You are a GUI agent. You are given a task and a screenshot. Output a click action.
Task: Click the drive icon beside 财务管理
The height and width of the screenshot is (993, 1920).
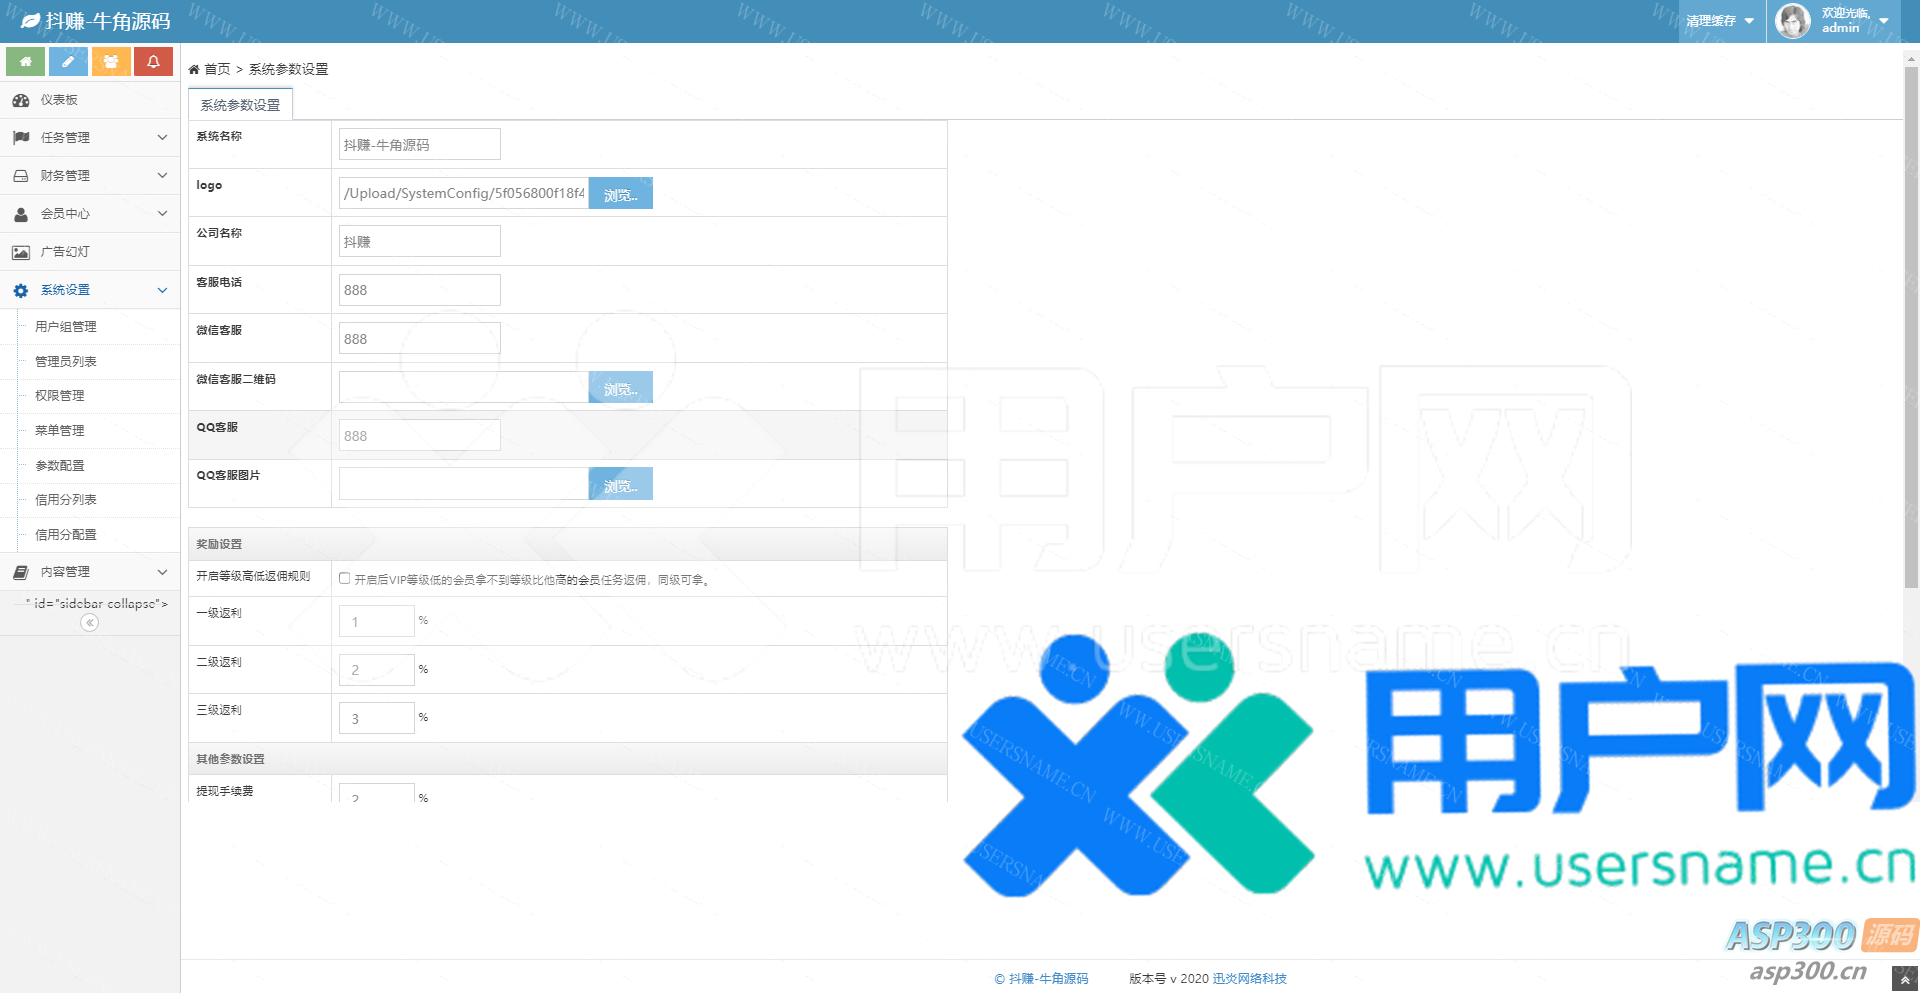(x=21, y=176)
